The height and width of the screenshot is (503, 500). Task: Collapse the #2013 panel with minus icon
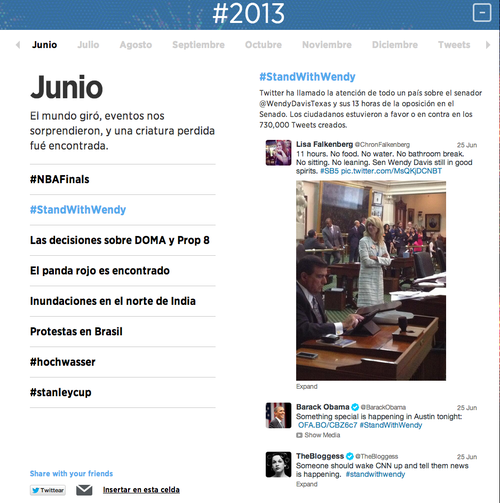coord(482,13)
